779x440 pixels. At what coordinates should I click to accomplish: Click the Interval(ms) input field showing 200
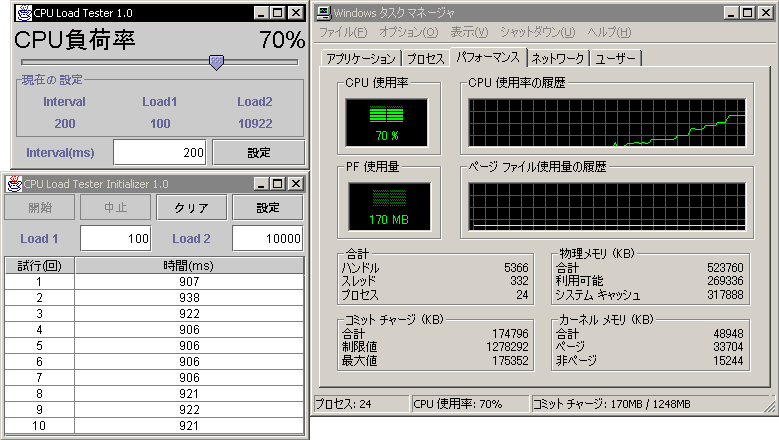[159, 152]
